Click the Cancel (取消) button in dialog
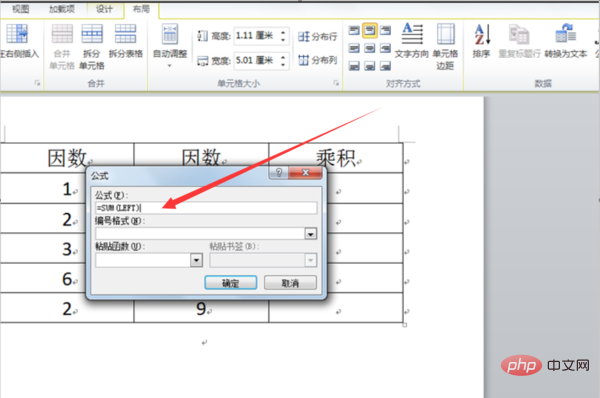 click(x=290, y=283)
